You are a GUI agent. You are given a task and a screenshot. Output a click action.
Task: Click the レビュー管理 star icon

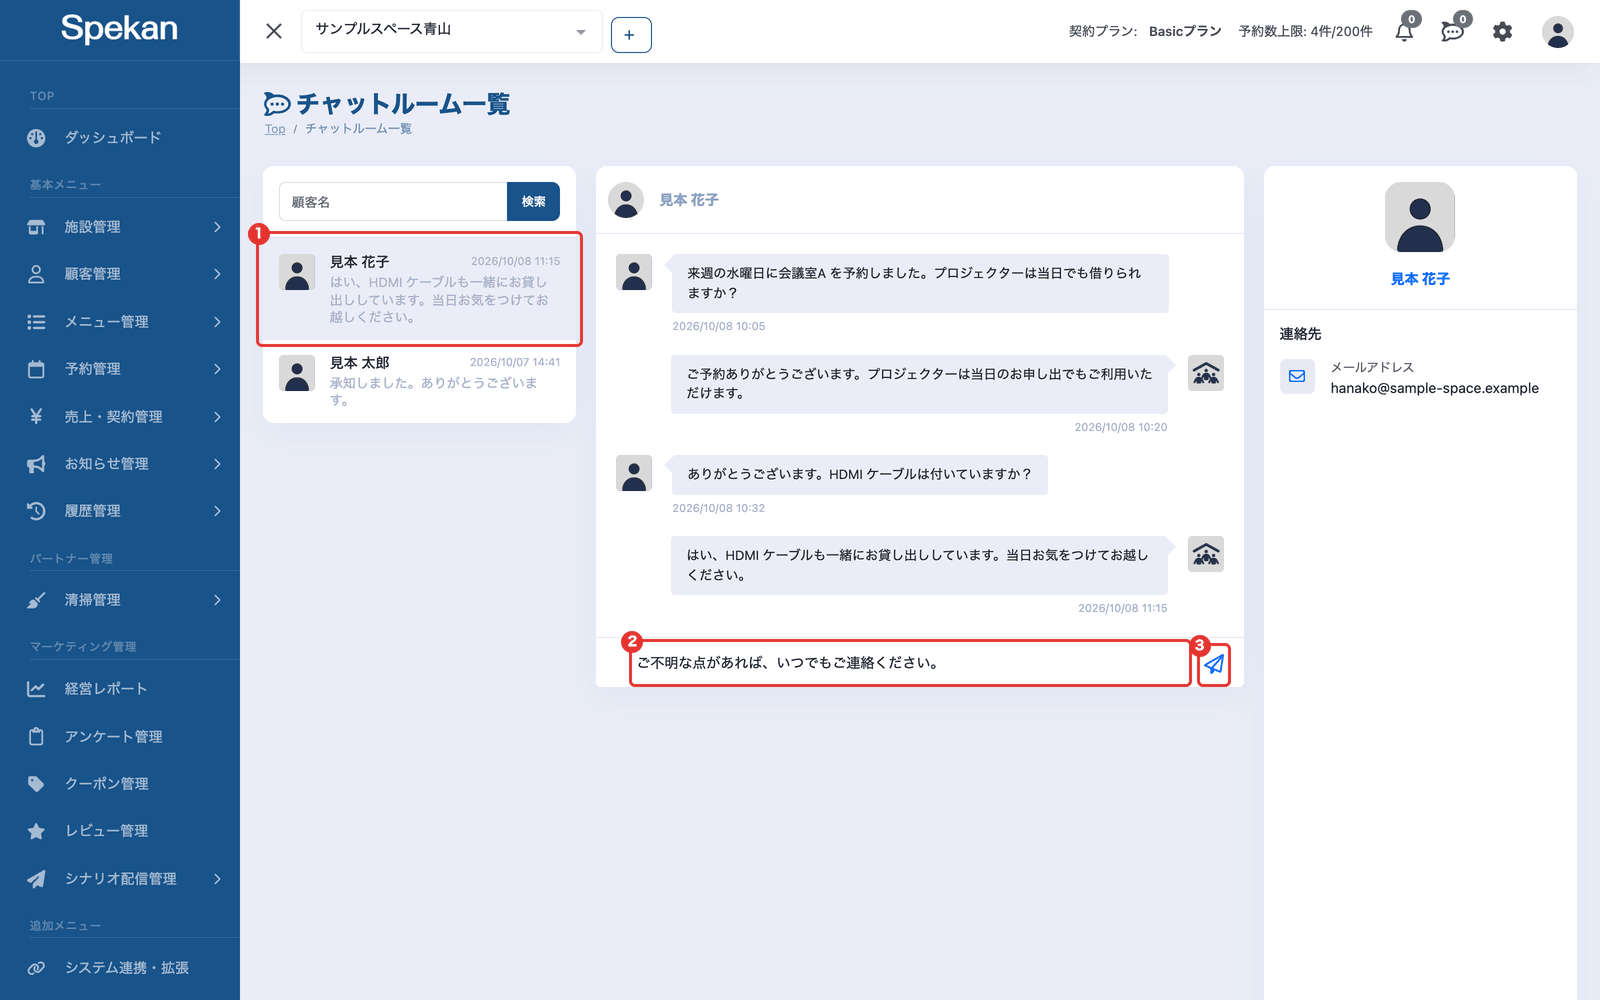point(36,831)
